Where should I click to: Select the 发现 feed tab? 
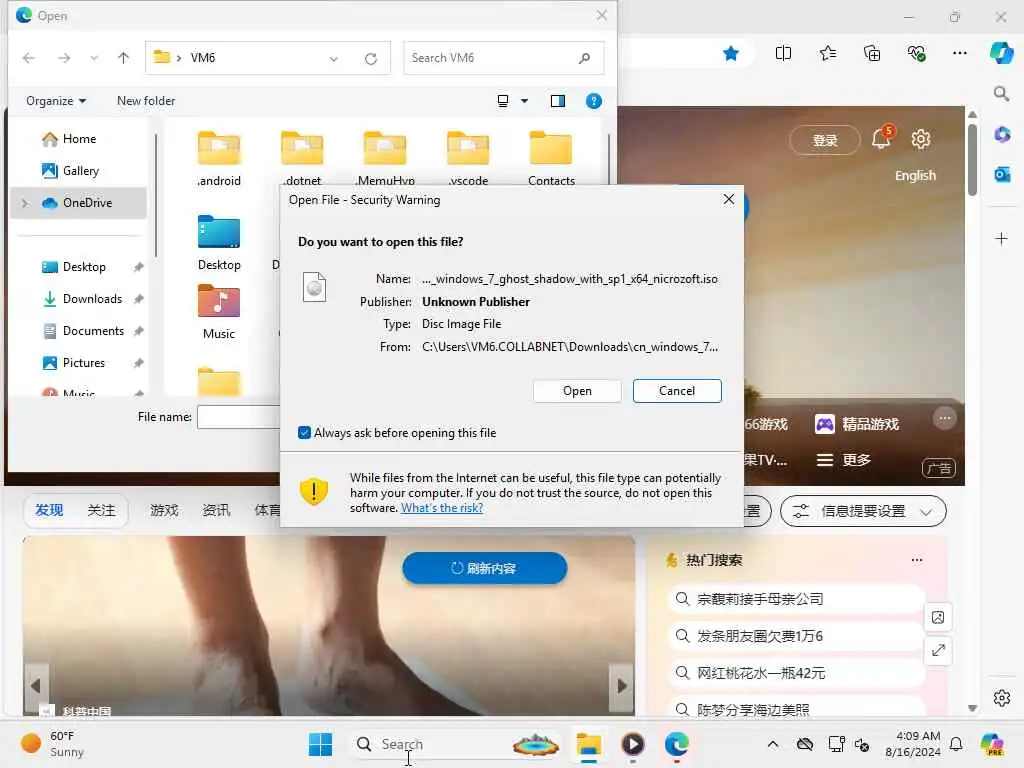tap(49, 510)
